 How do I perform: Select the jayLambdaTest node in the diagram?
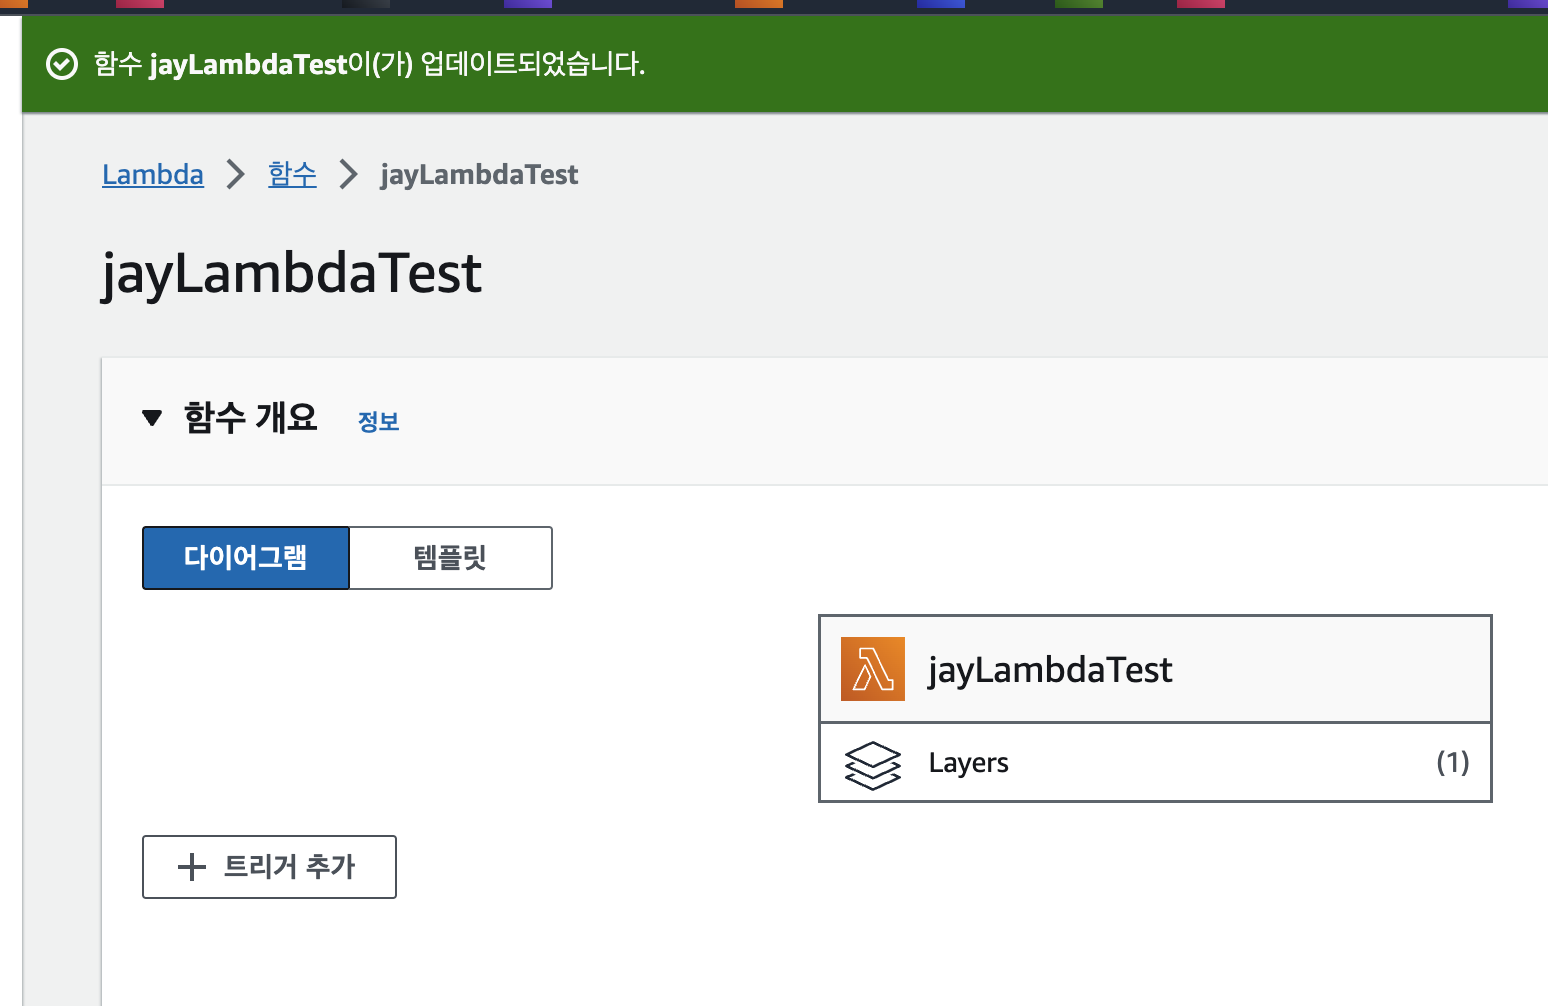(x=1051, y=668)
